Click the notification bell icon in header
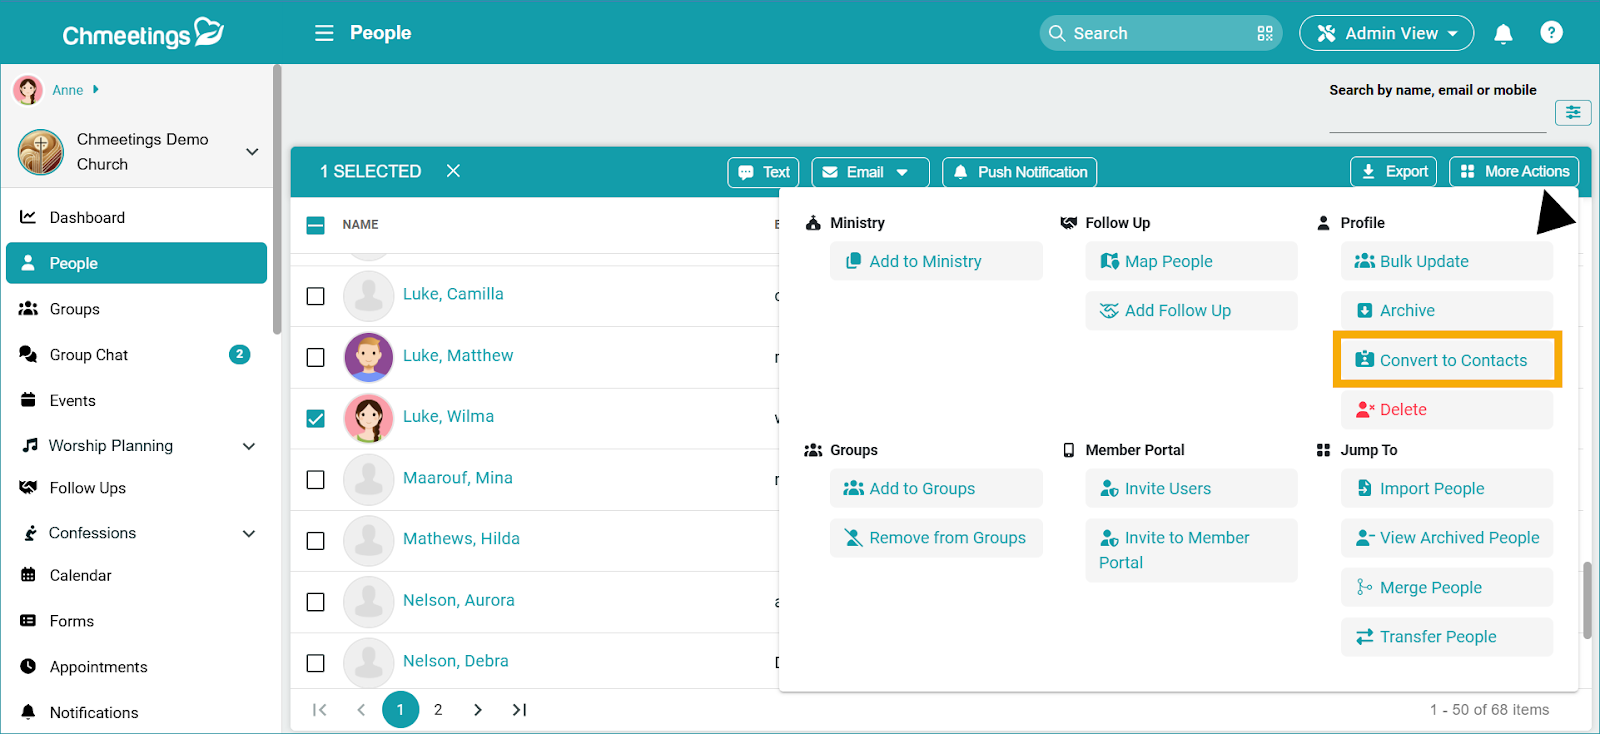The height and width of the screenshot is (734, 1600). tap(1502, 34)
